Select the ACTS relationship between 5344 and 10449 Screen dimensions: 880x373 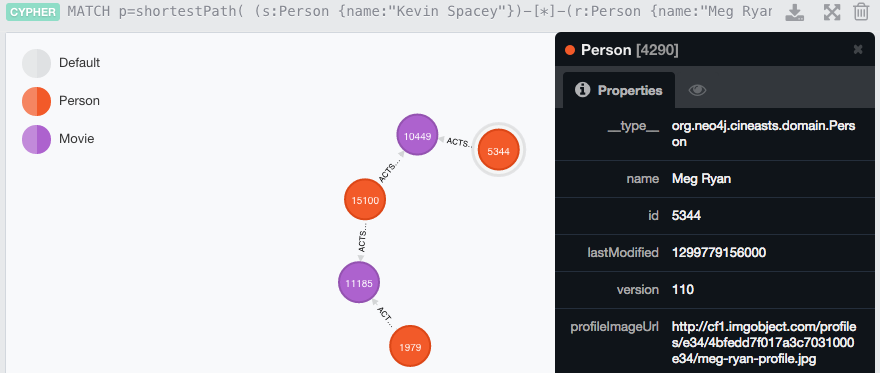(457, 142)
